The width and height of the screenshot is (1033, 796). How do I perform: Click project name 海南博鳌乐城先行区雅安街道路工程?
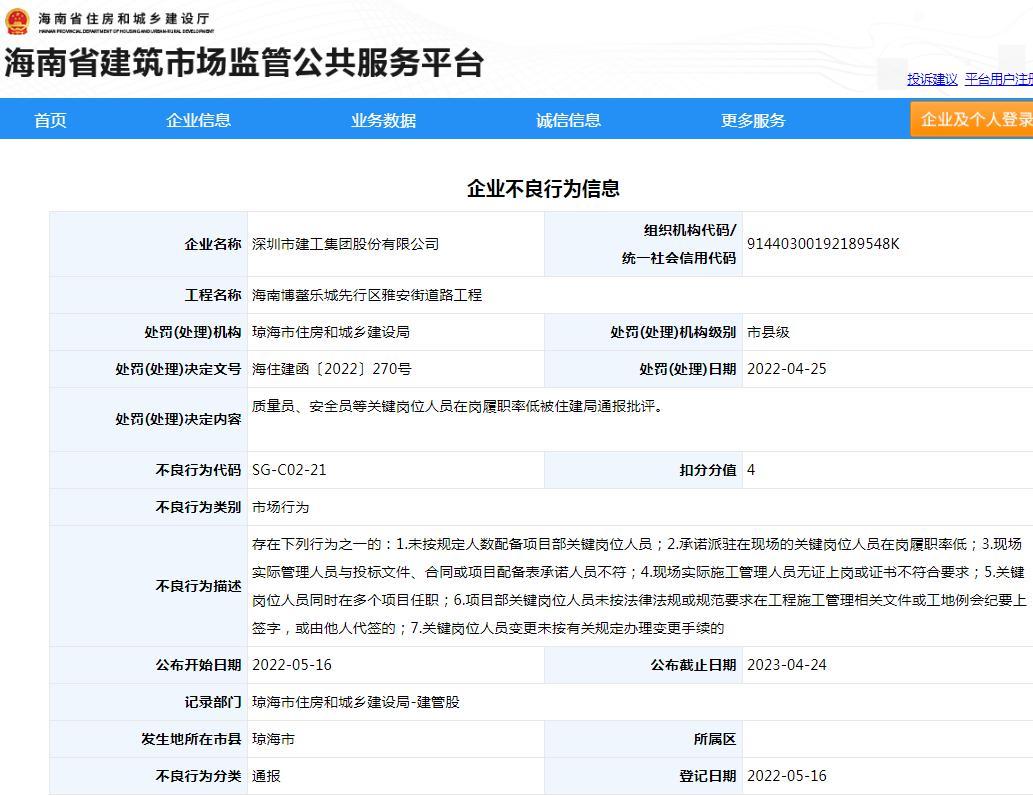[367, 295]
